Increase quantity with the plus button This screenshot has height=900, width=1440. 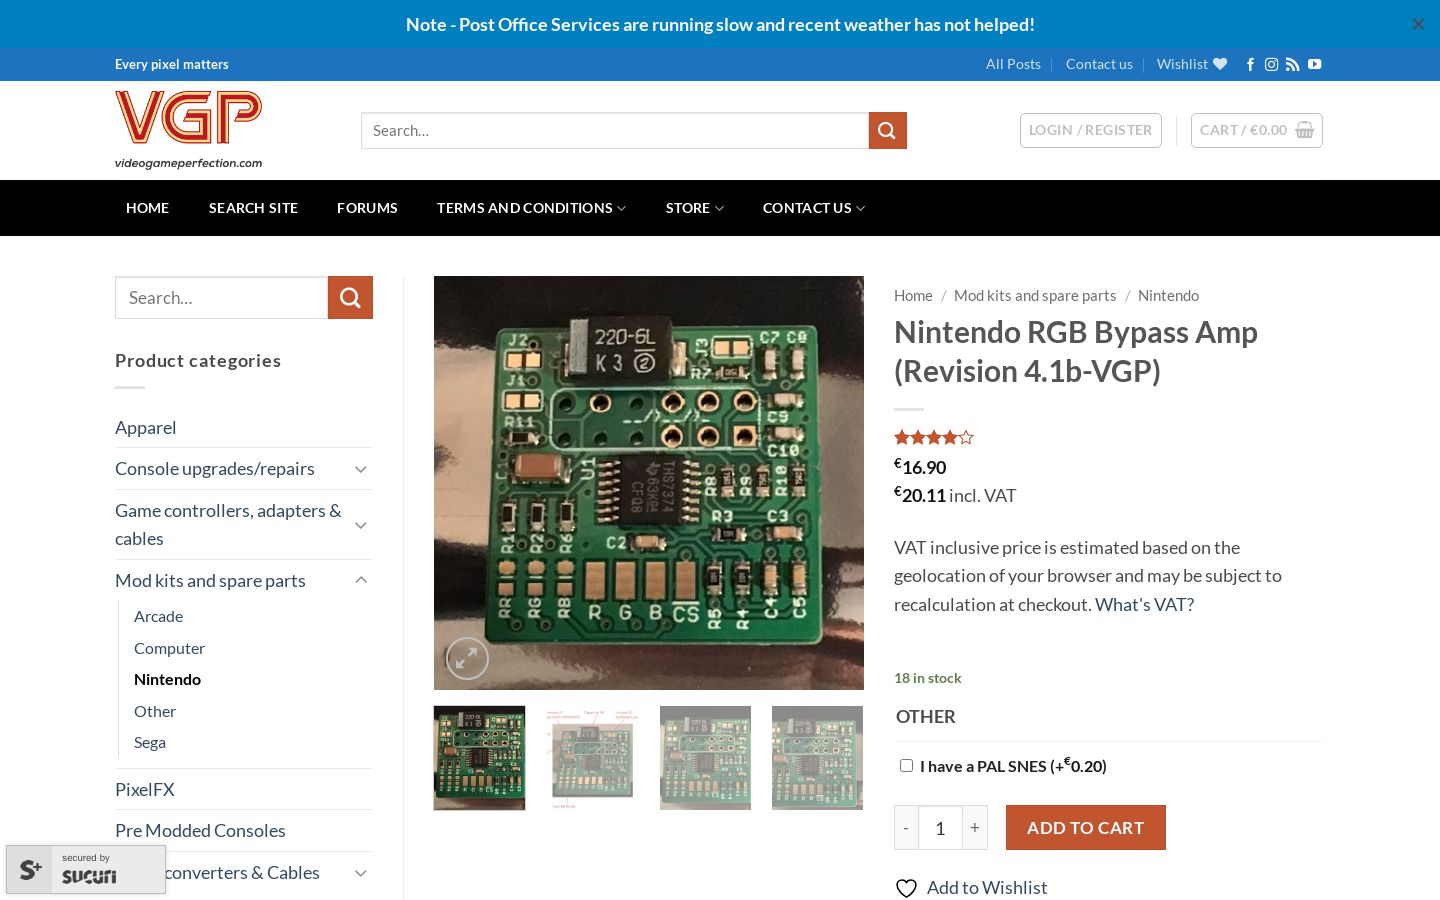coord(975,828)
